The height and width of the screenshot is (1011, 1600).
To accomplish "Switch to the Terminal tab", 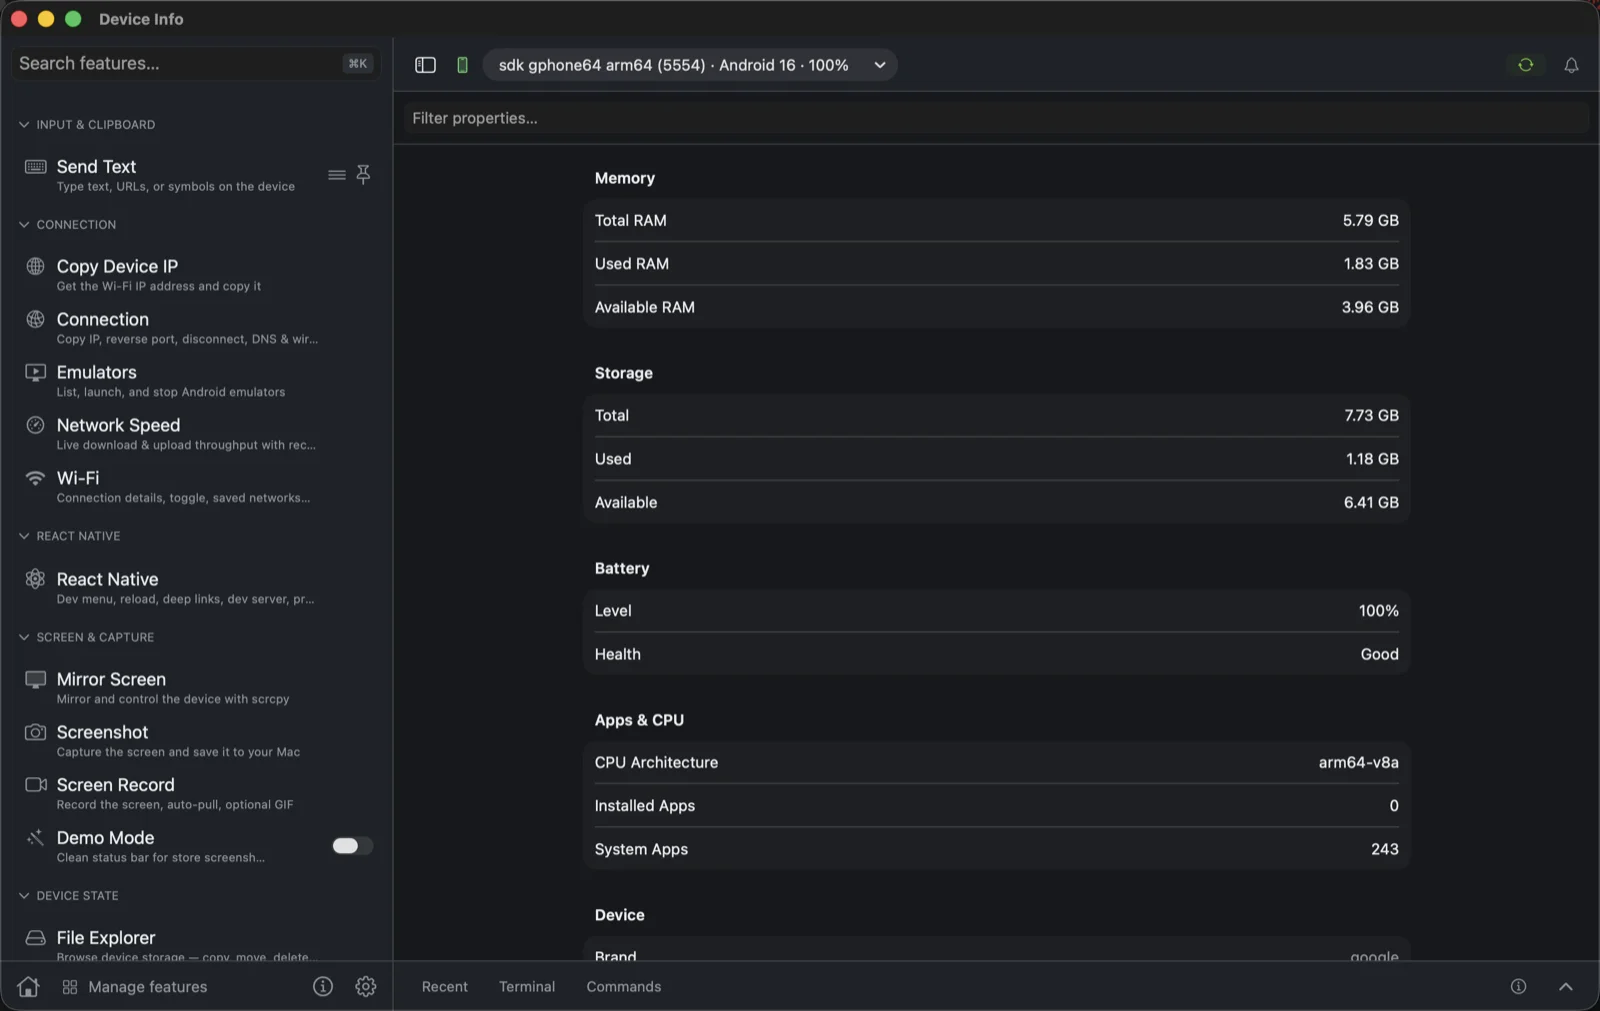I will pyautogui.click(x=527, y=987).
